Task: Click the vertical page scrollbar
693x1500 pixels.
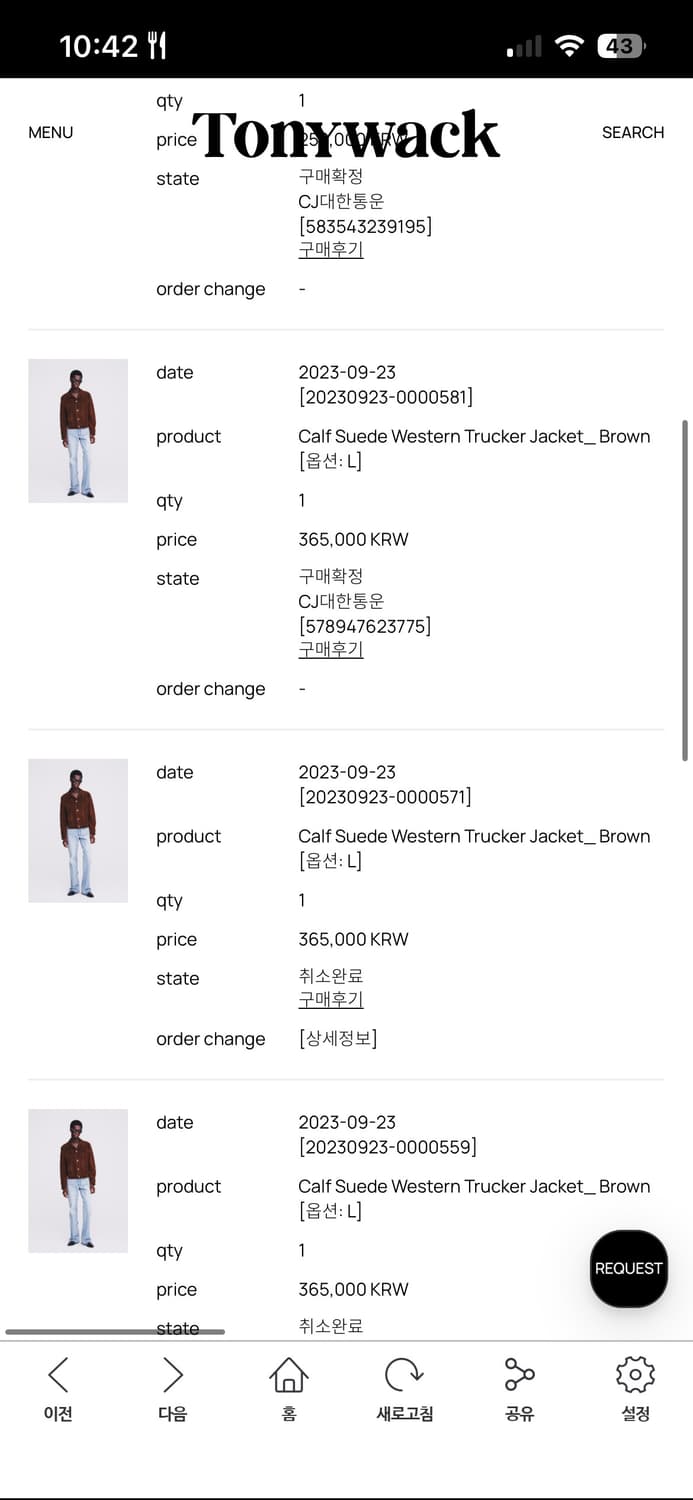Action: (x=685, y=590)
